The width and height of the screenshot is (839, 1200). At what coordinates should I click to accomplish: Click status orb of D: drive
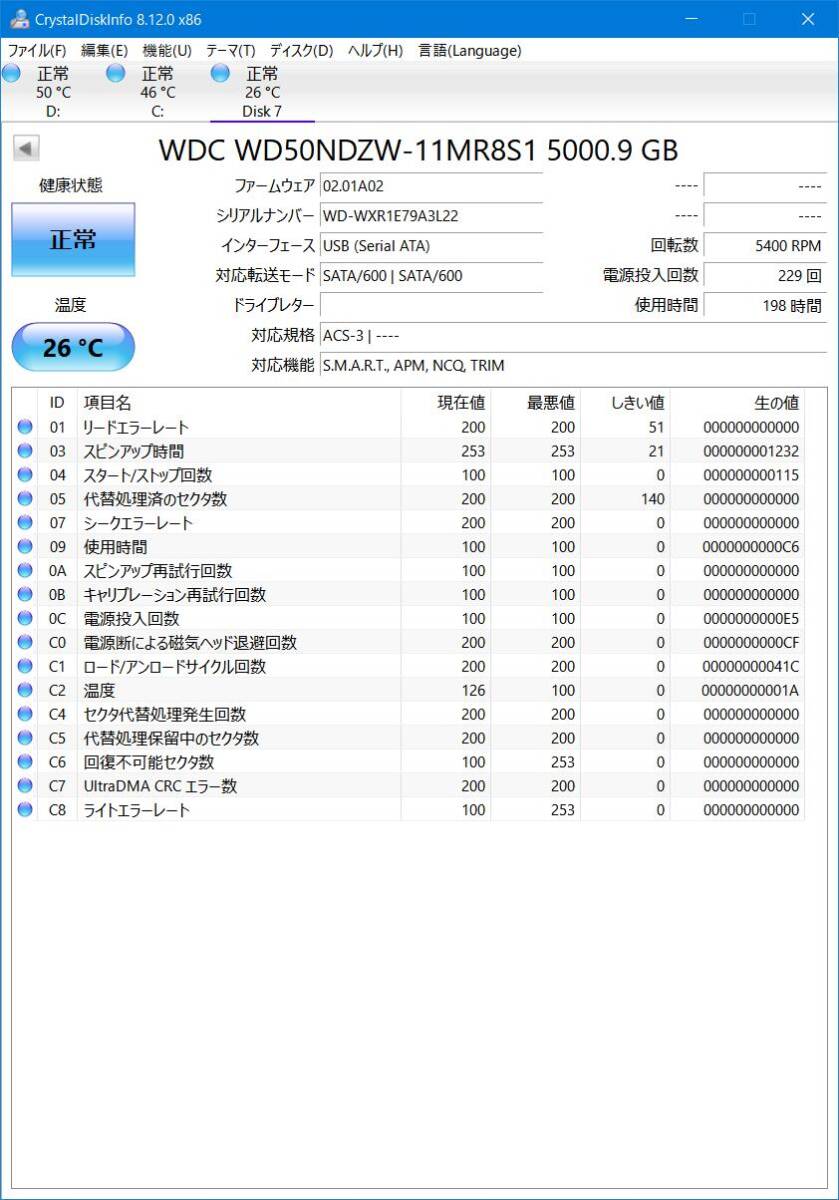(x=12, y=73)
